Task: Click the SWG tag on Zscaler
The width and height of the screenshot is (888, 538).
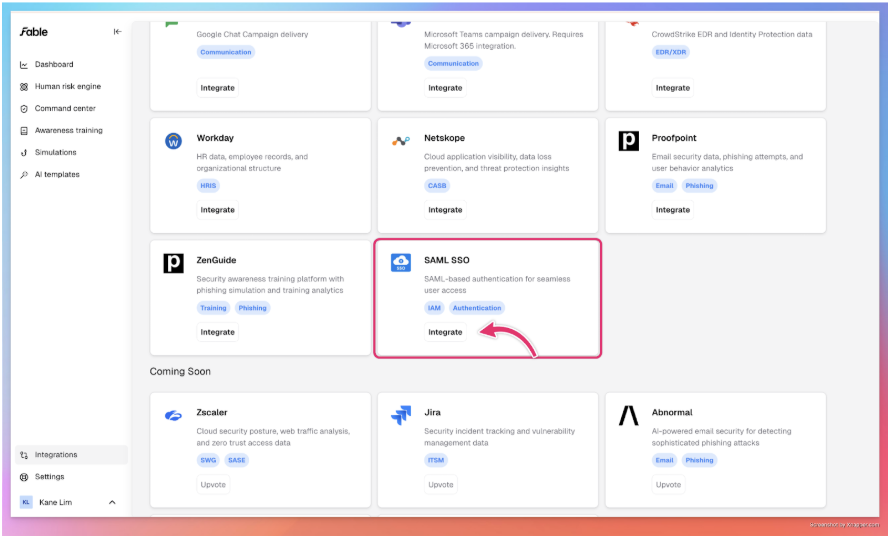Action: tap(208, 460)
